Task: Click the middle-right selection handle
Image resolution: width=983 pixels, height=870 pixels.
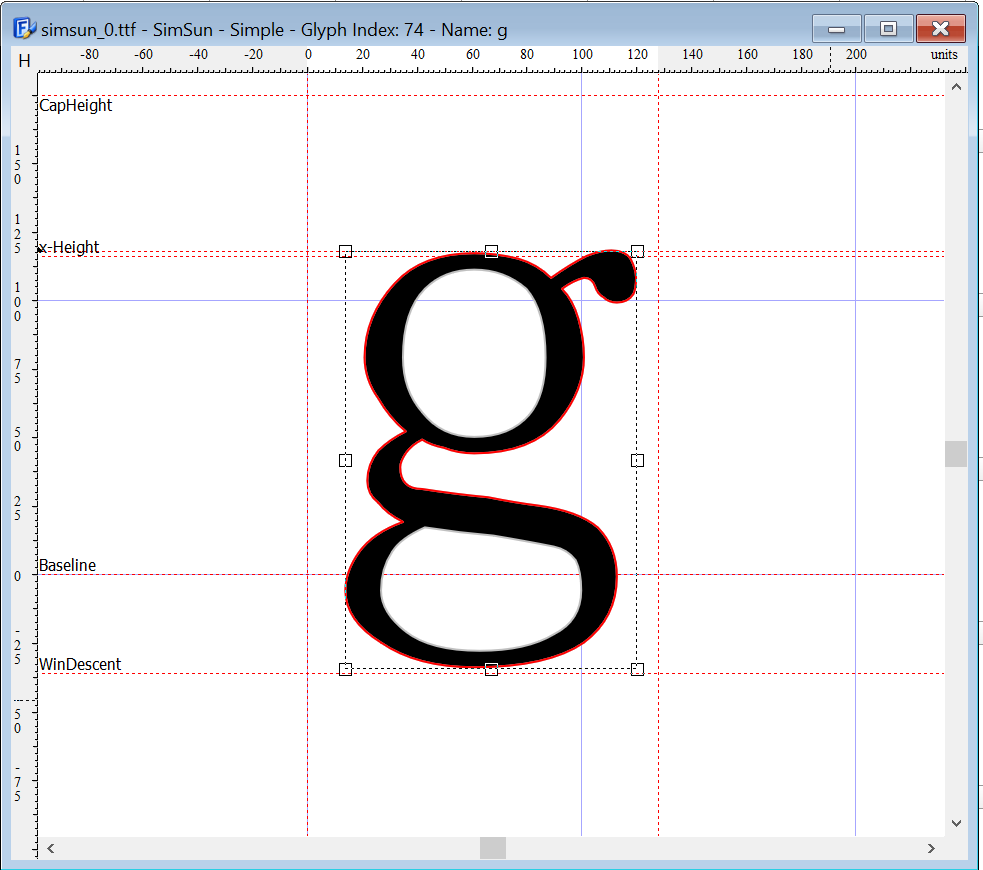Action: pos(637,460)
